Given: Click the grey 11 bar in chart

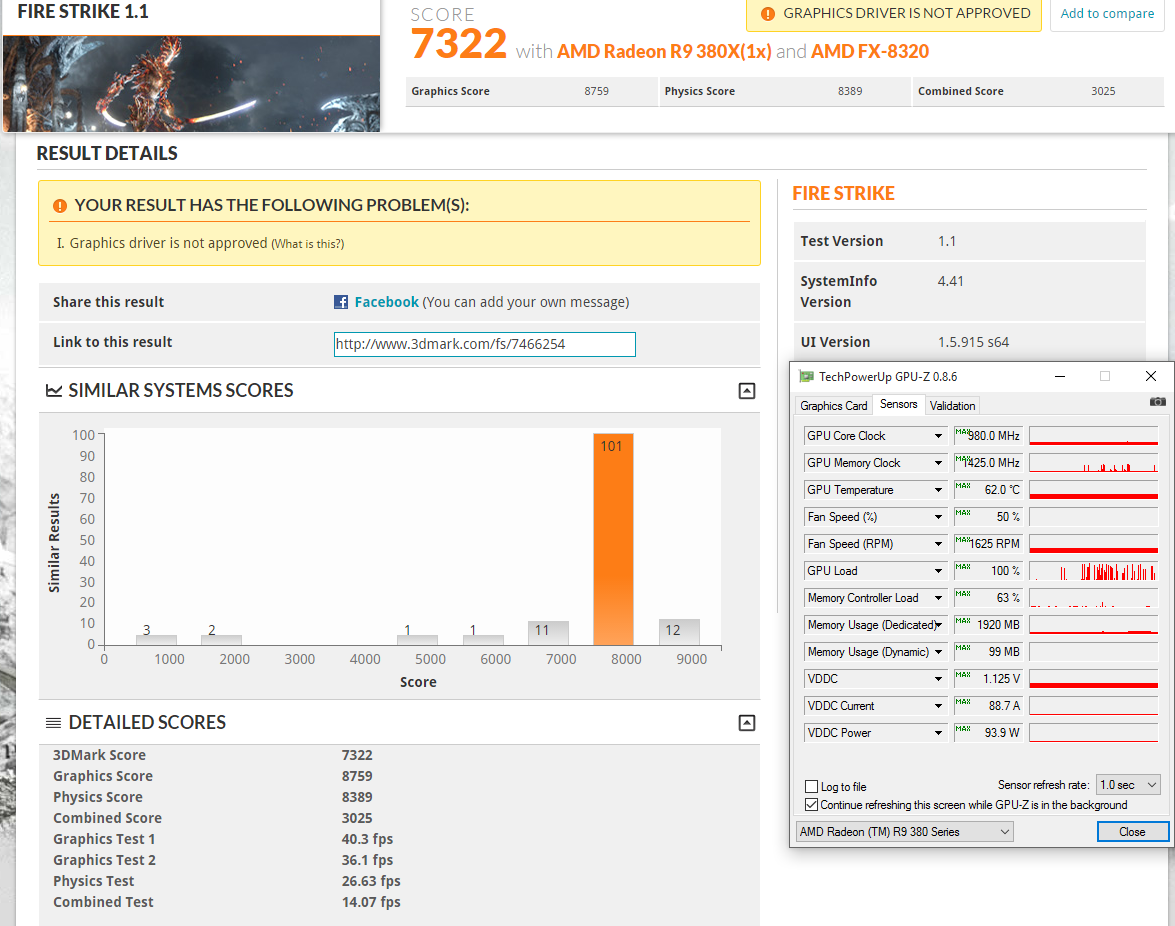Looking at the screenshot, I should tap(548, 632).
